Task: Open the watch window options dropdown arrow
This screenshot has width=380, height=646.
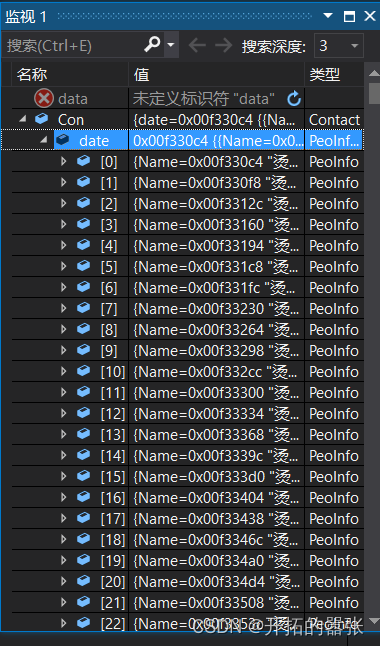Action: 328,16
